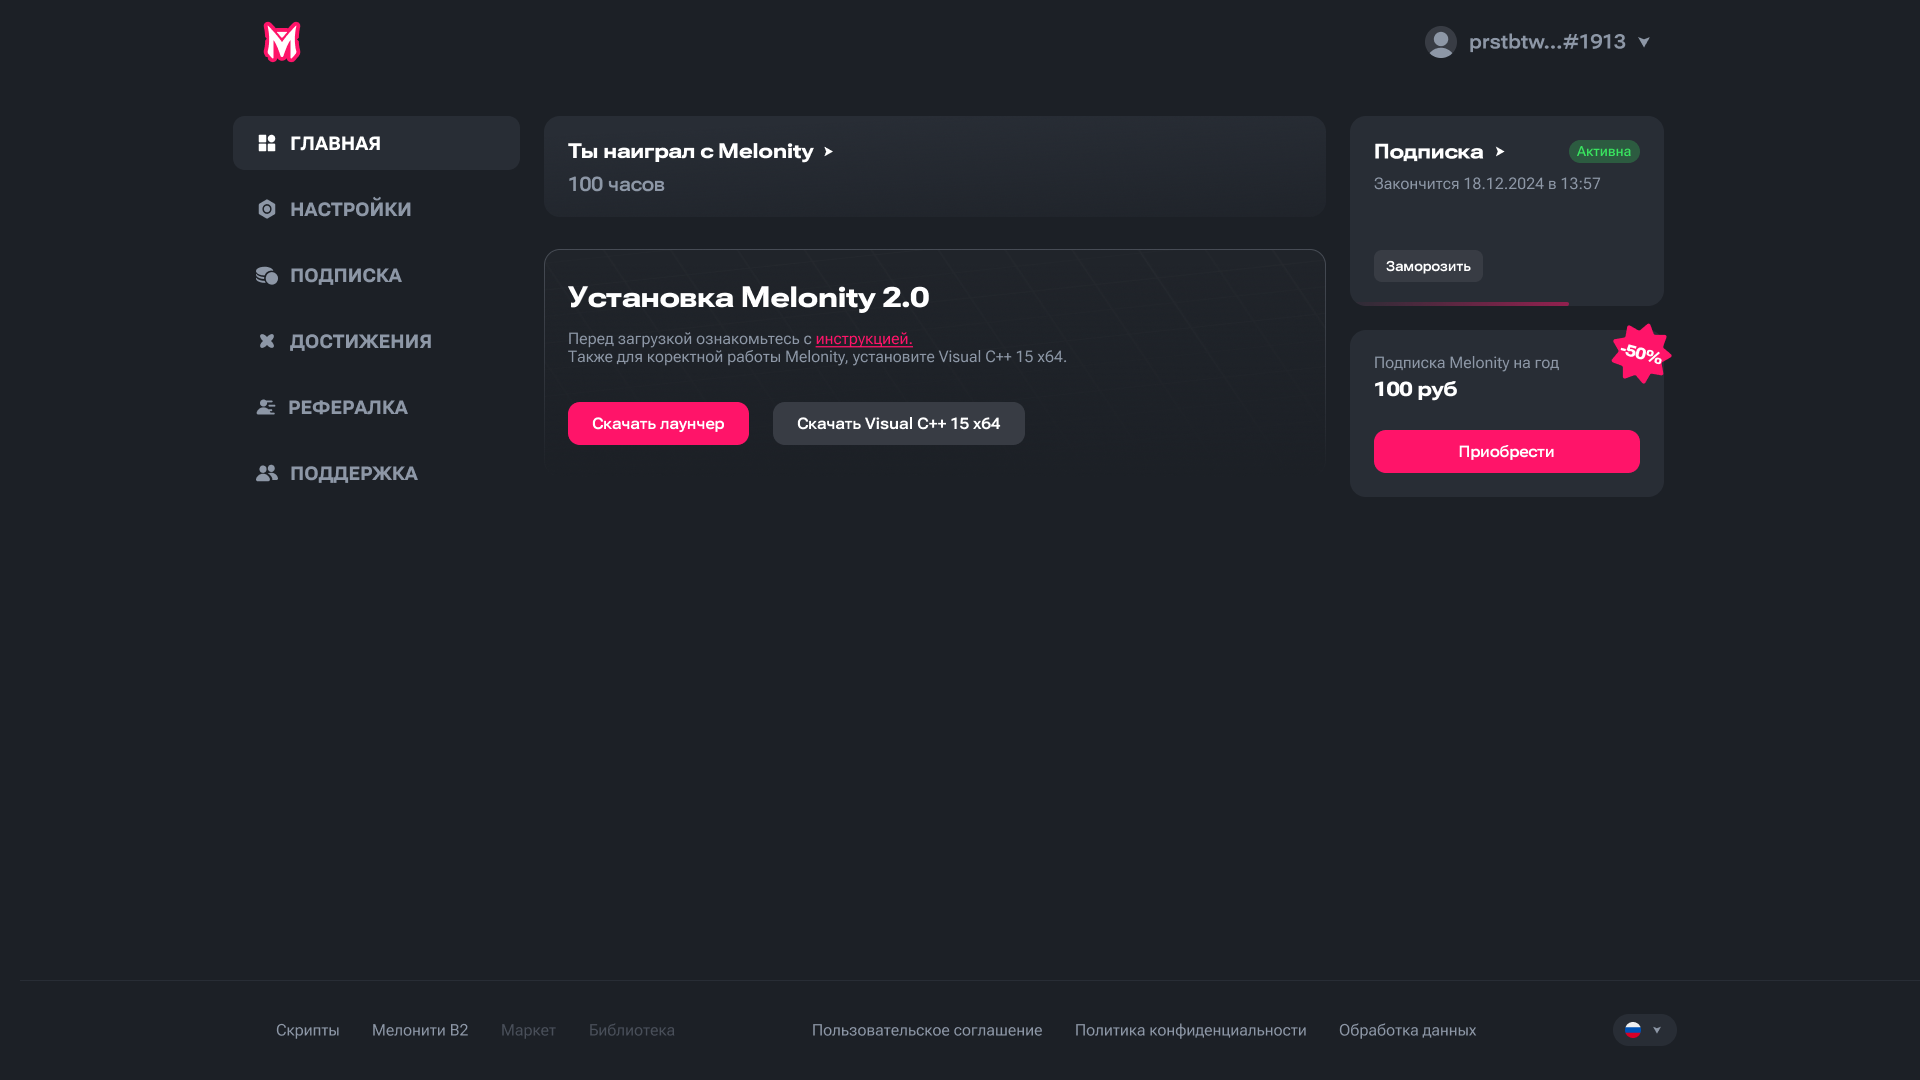Click the user avatar icon
The width and height of the screenshot is (1920, 1080).
(x=1441, y=42)
